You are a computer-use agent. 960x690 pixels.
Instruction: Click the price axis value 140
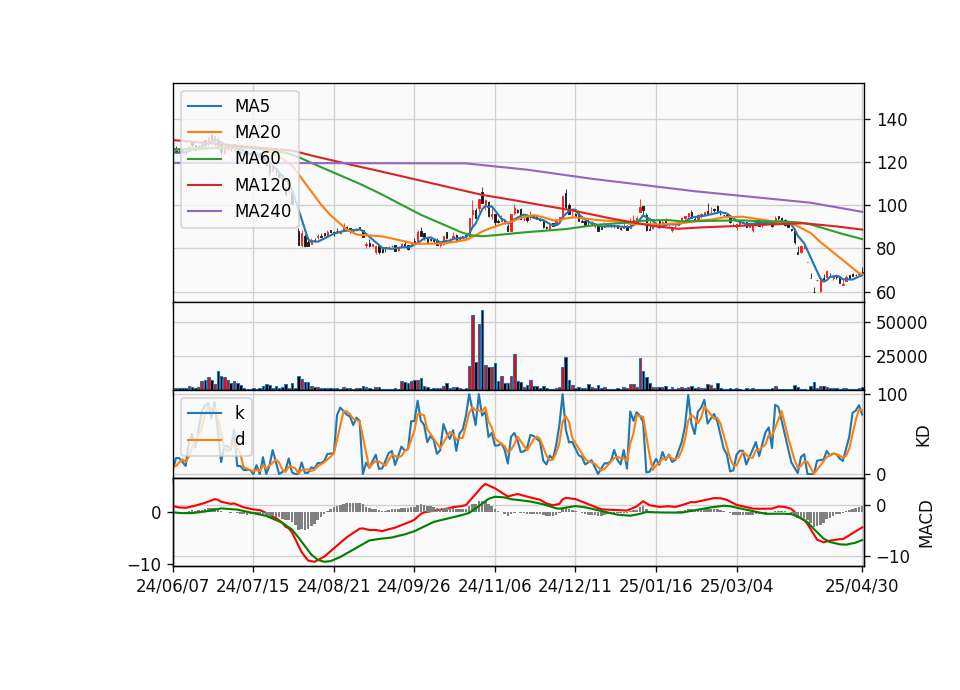point(892,120)
